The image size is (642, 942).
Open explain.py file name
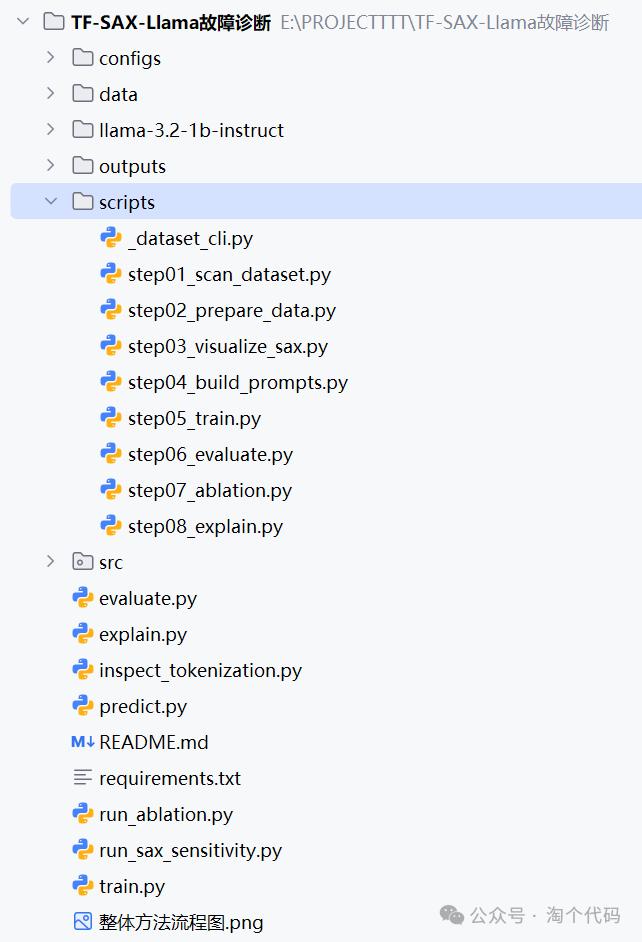pyautogui.click(x=143, y=635)
